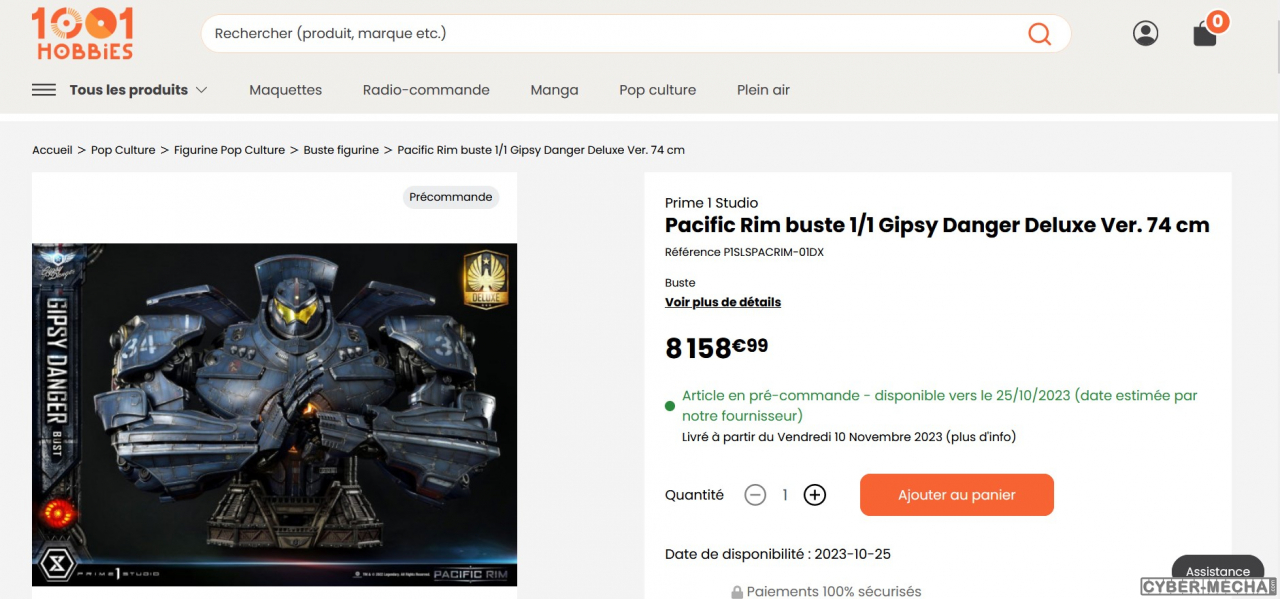
Task: Open the Buste figurine breadcrumb
Action: click(x=341, y=150)
